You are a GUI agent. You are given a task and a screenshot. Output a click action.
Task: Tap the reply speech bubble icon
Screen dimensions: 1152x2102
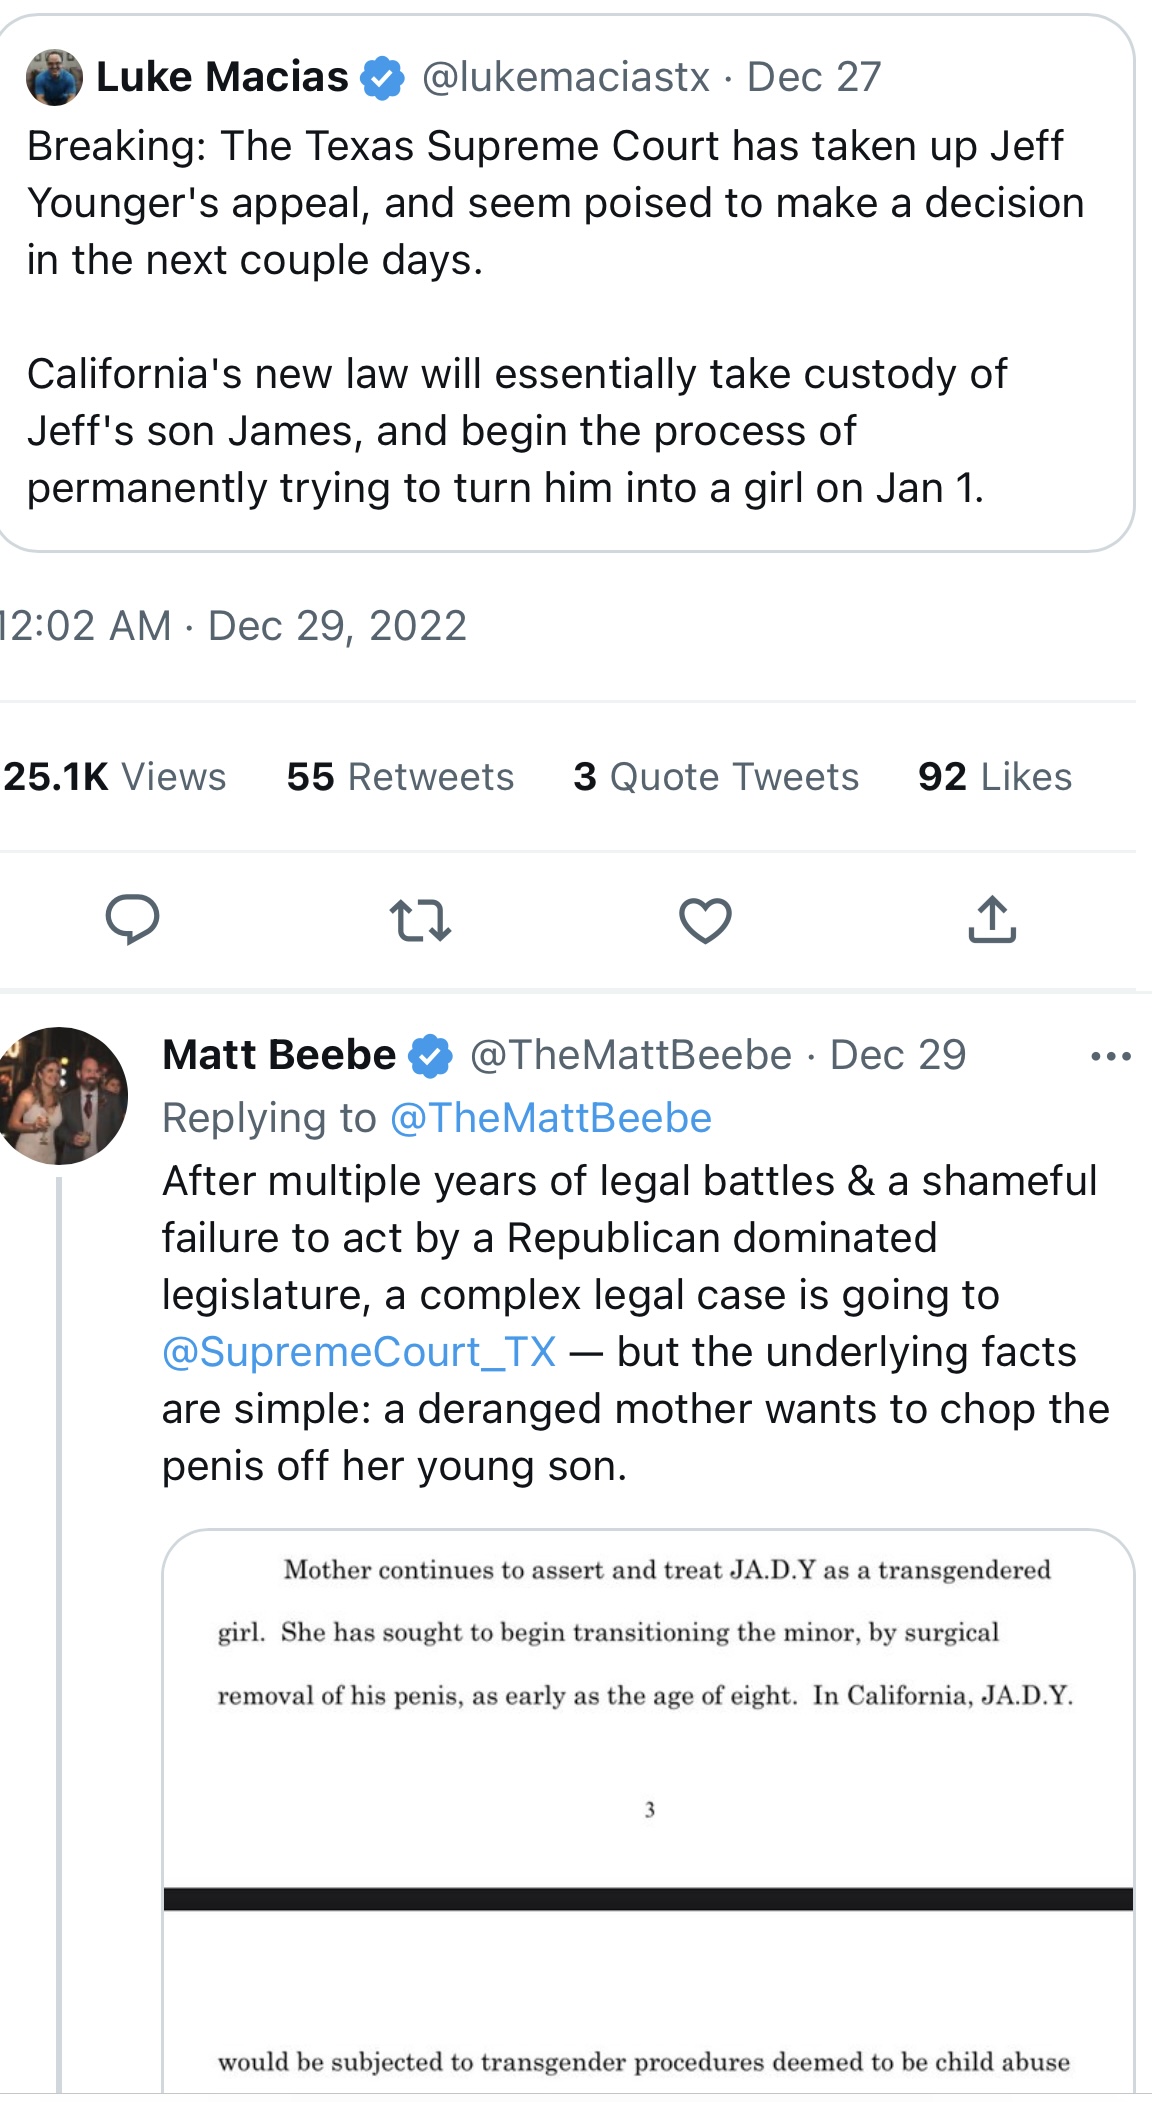point(132,919)
